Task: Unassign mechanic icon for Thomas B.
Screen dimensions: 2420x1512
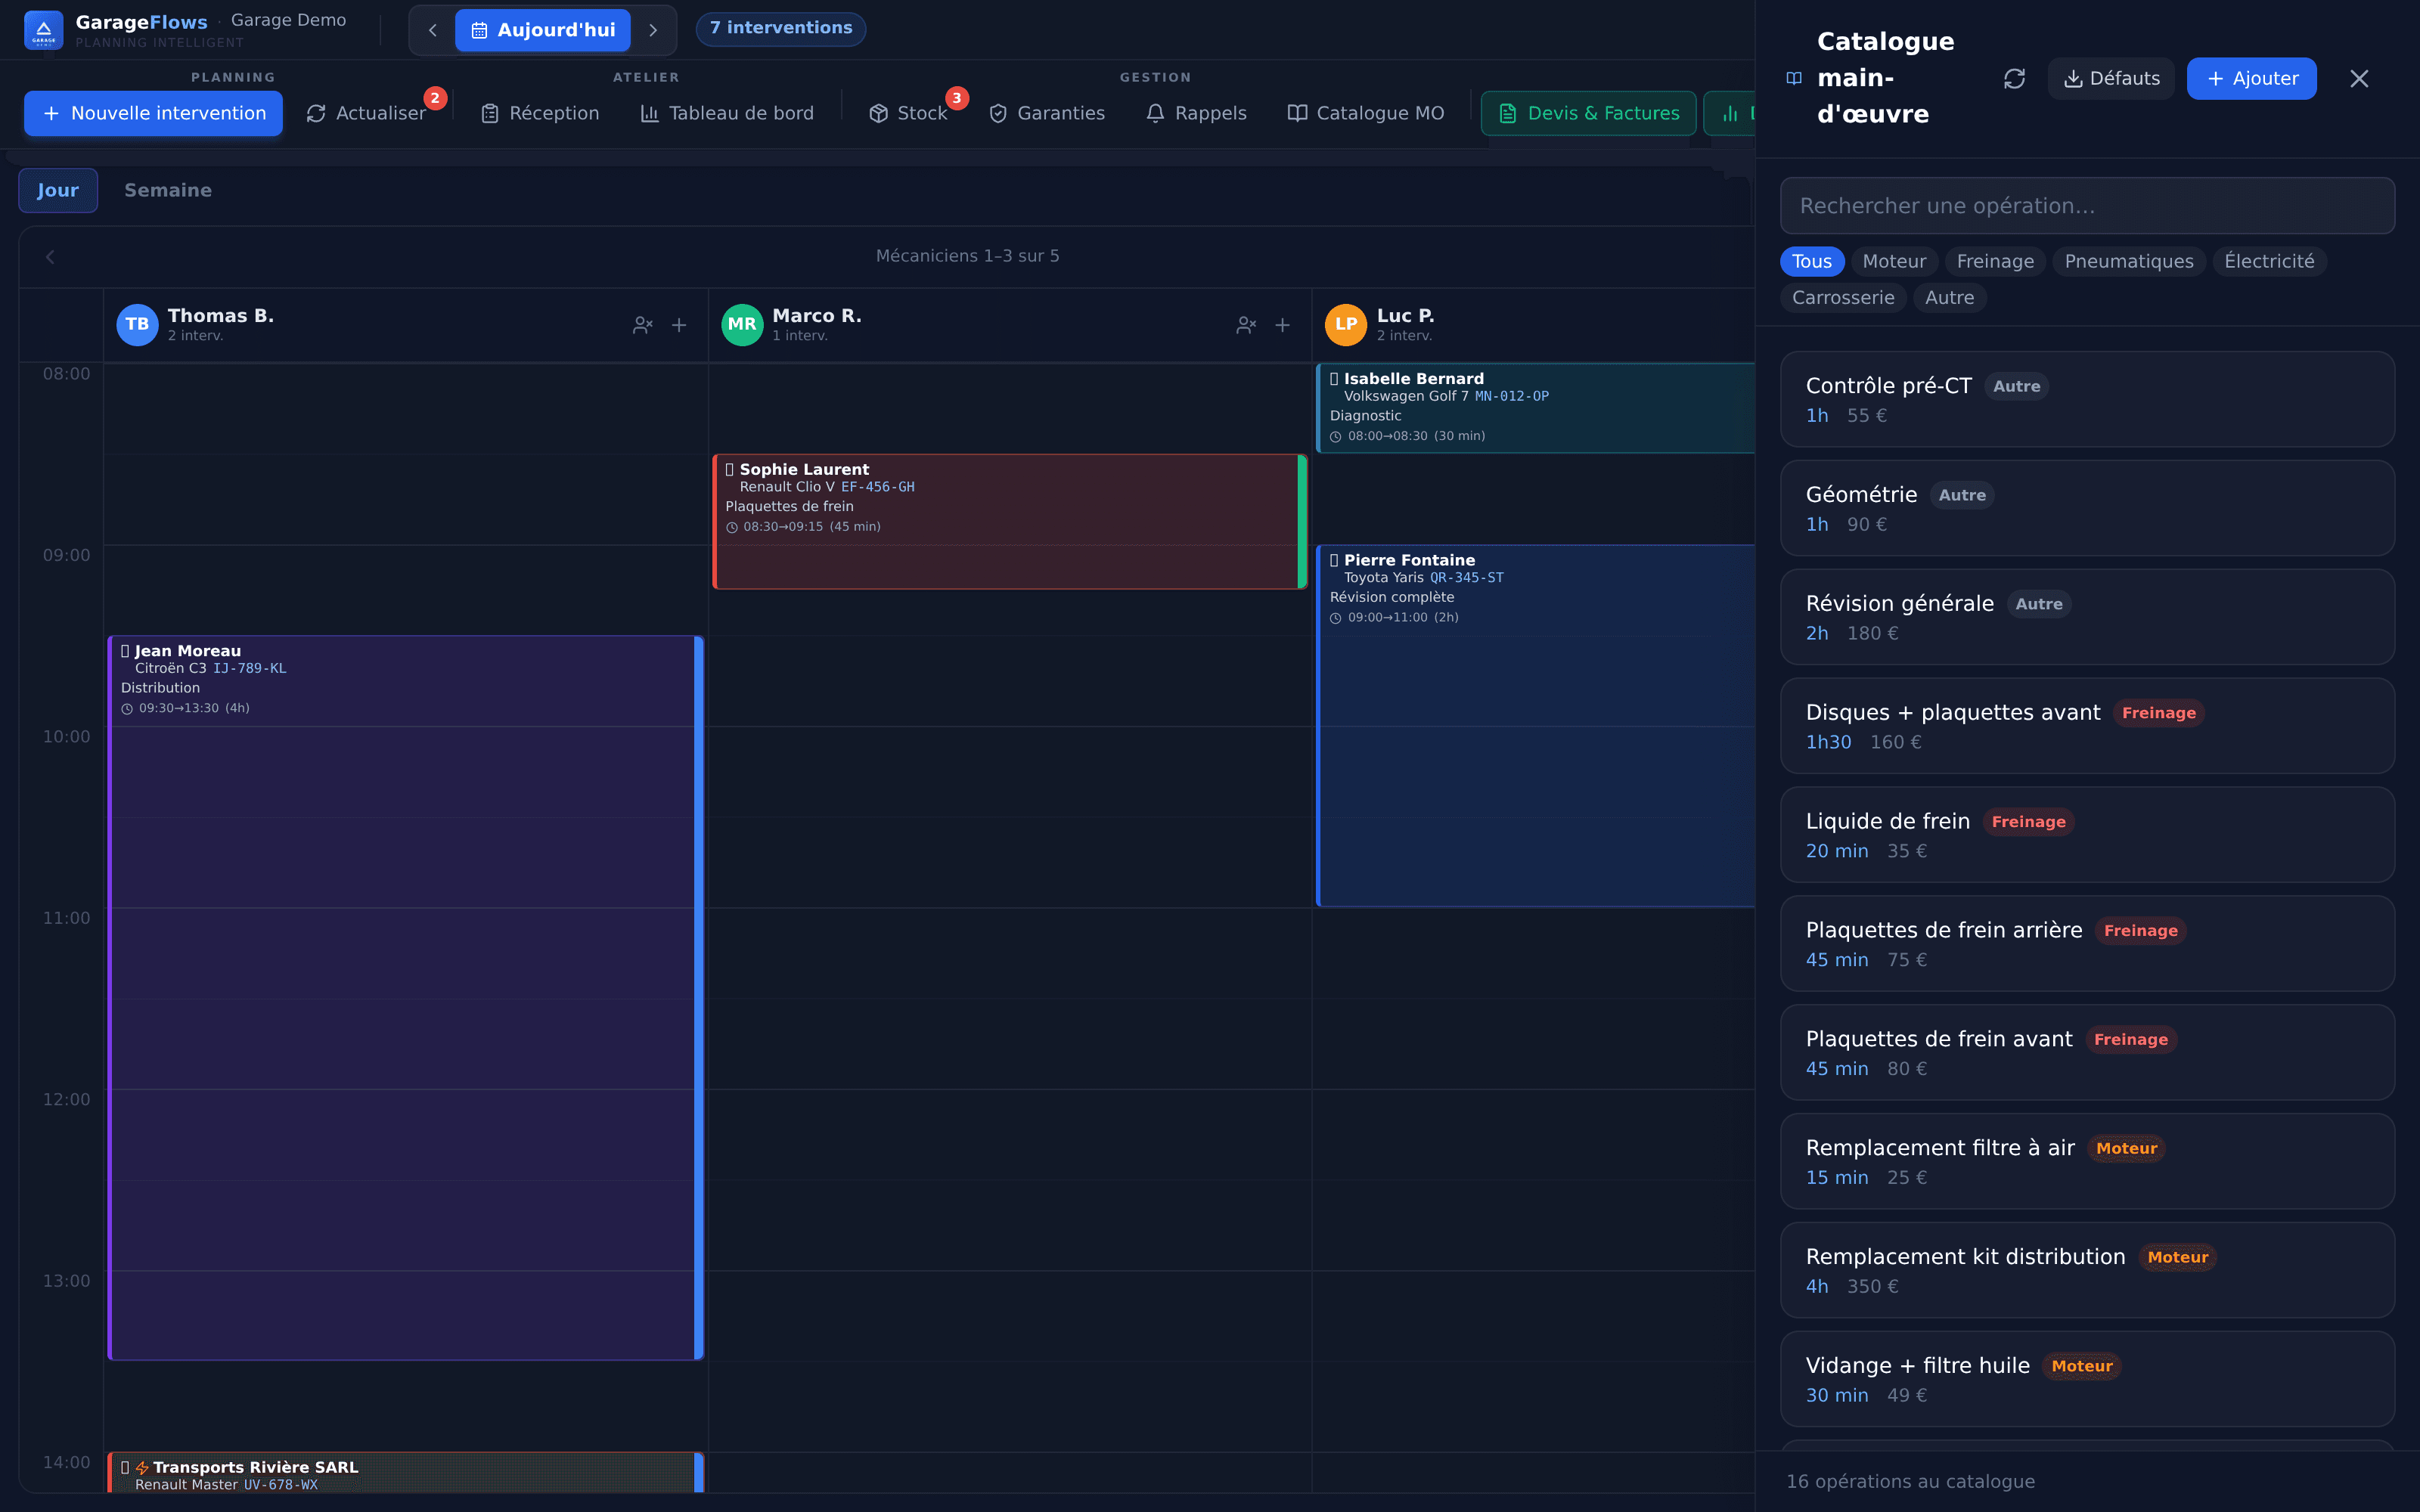Action: pos(643,325)
